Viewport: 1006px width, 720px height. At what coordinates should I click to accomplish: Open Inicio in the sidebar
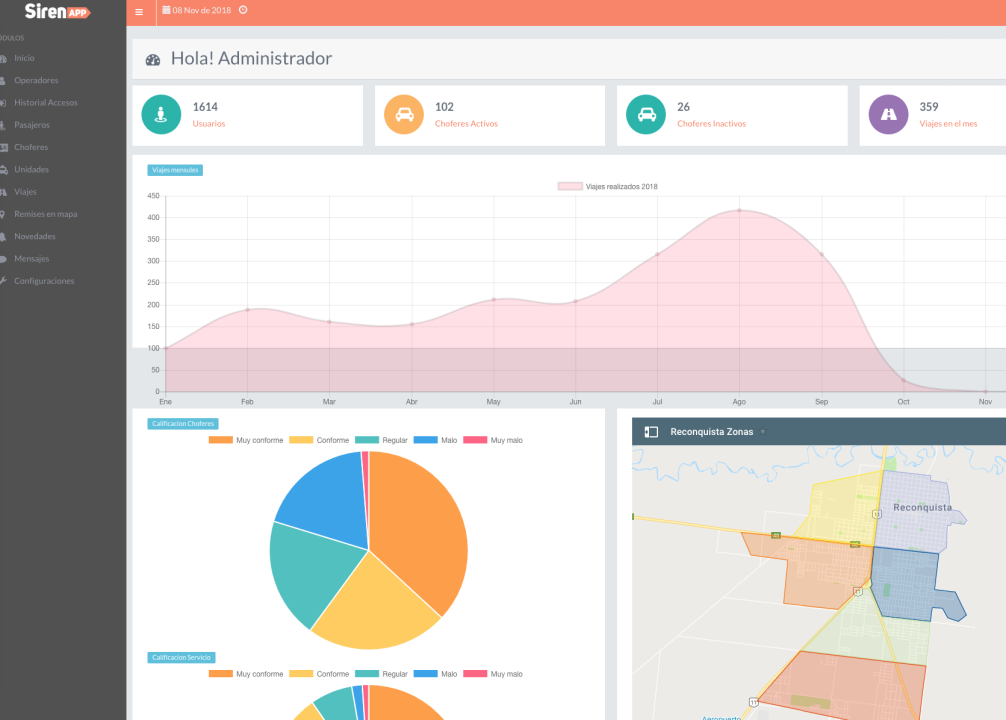[24, 58]
